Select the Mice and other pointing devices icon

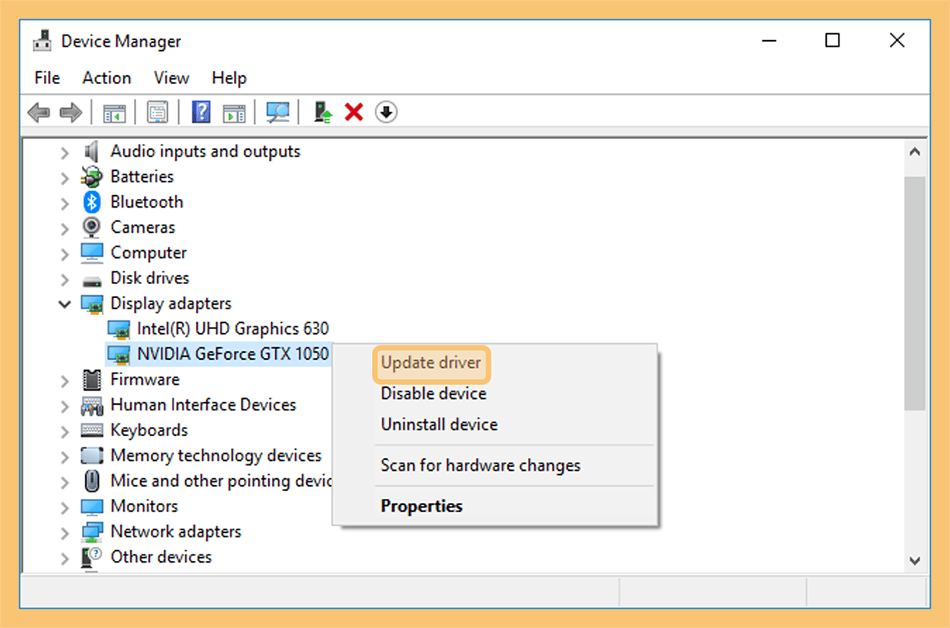click(x=91, y=481)
